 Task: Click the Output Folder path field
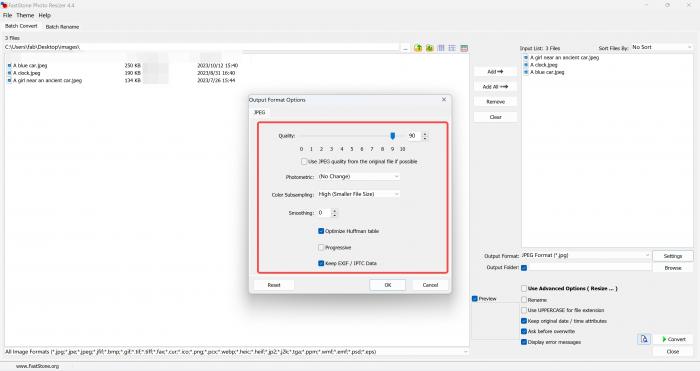589,267
